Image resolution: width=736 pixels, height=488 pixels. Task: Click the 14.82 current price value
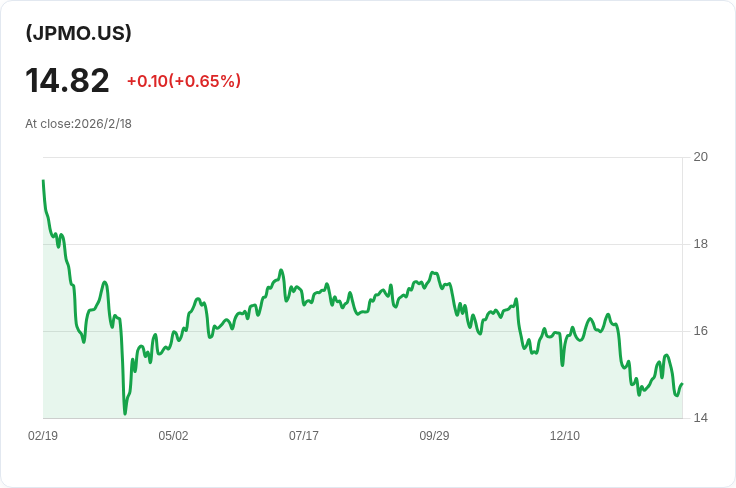point(67,80)
